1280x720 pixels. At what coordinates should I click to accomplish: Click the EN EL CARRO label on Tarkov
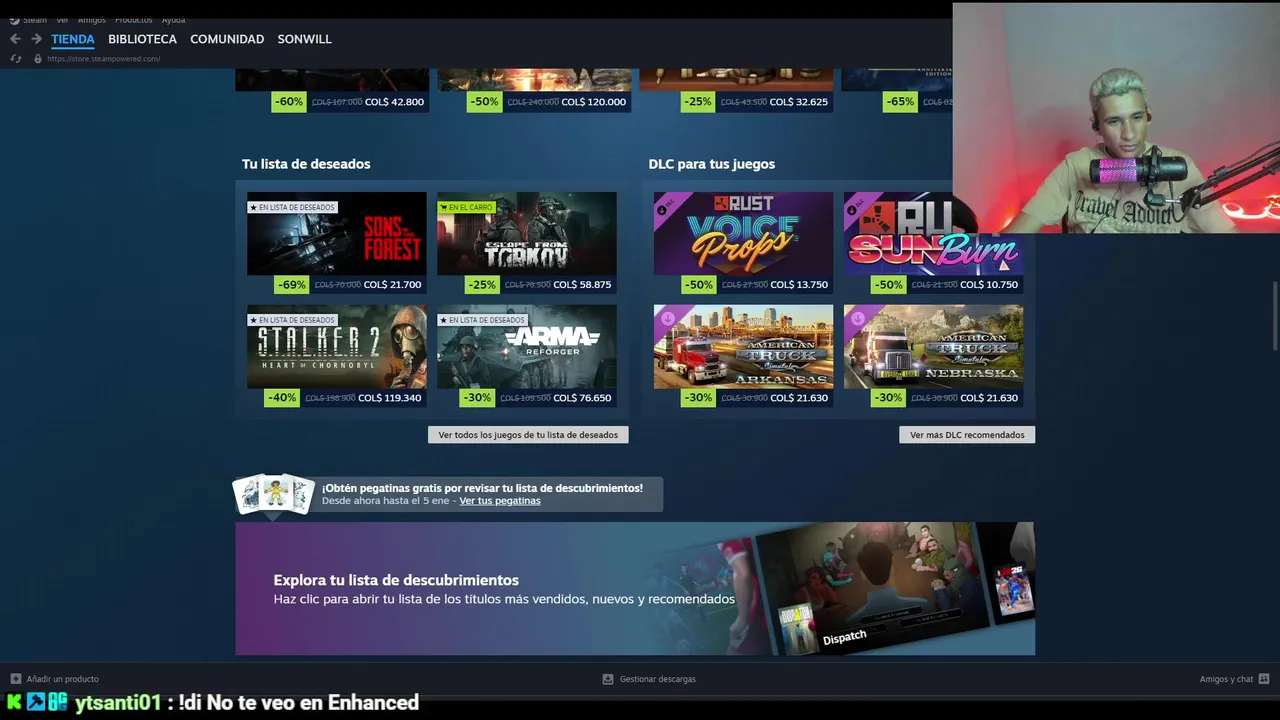tap(467, 207)
